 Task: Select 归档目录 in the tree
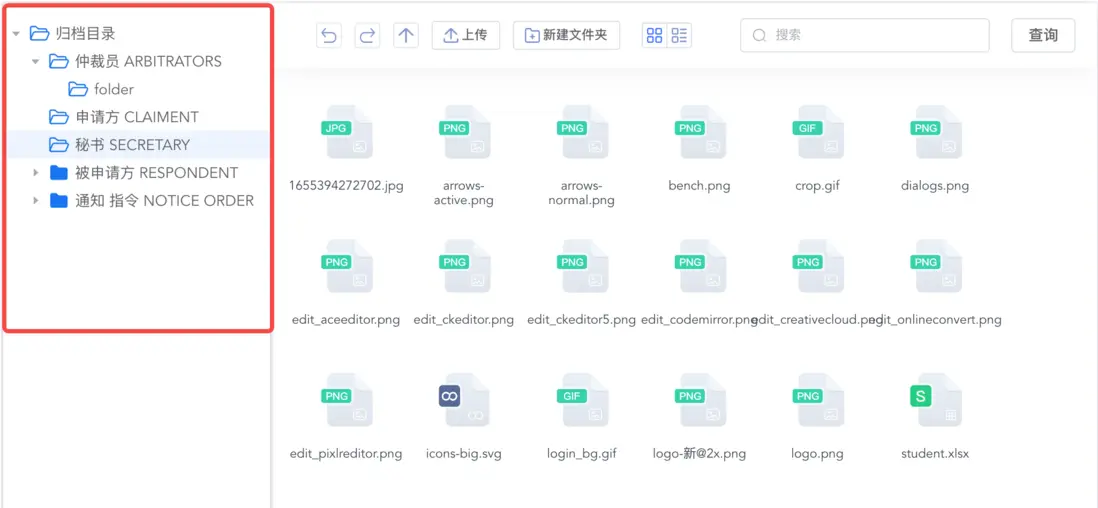click(85, 33)
